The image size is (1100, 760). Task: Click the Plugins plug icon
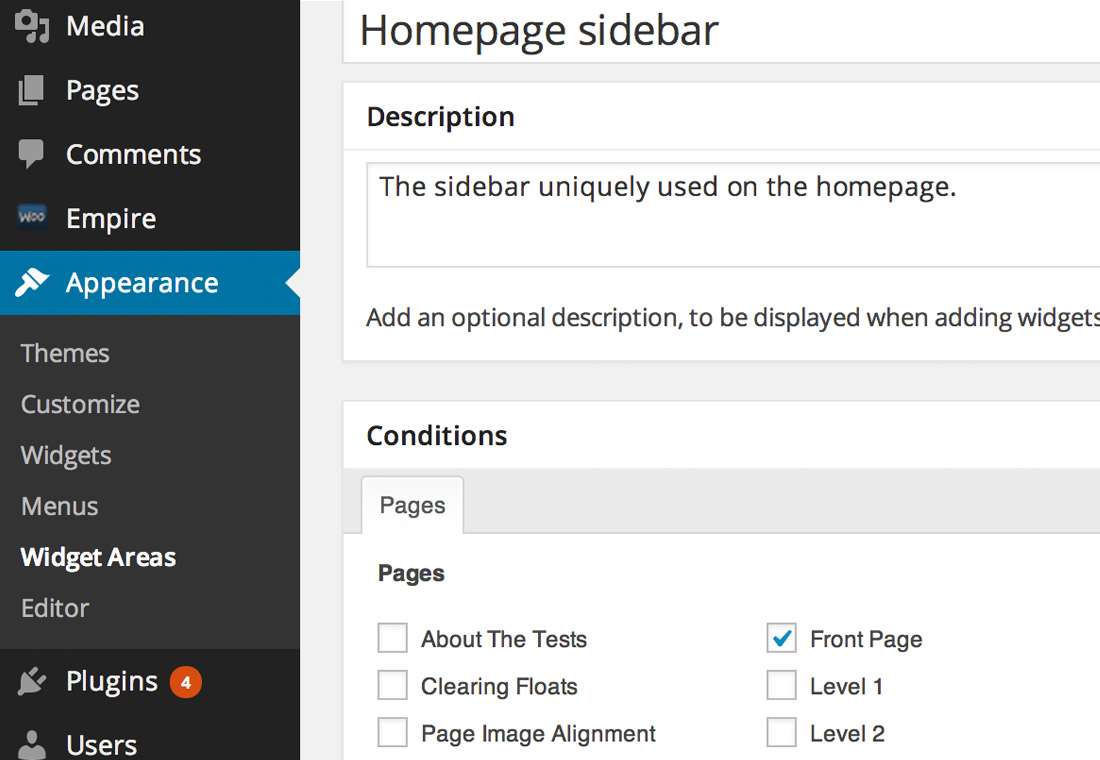pos(32,682)
